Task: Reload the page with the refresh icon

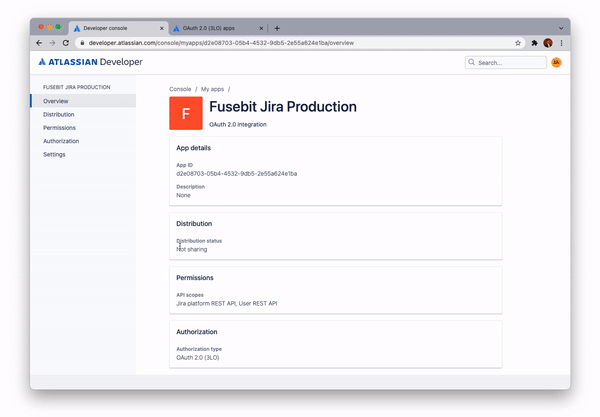Action: (x=66, y=43)
